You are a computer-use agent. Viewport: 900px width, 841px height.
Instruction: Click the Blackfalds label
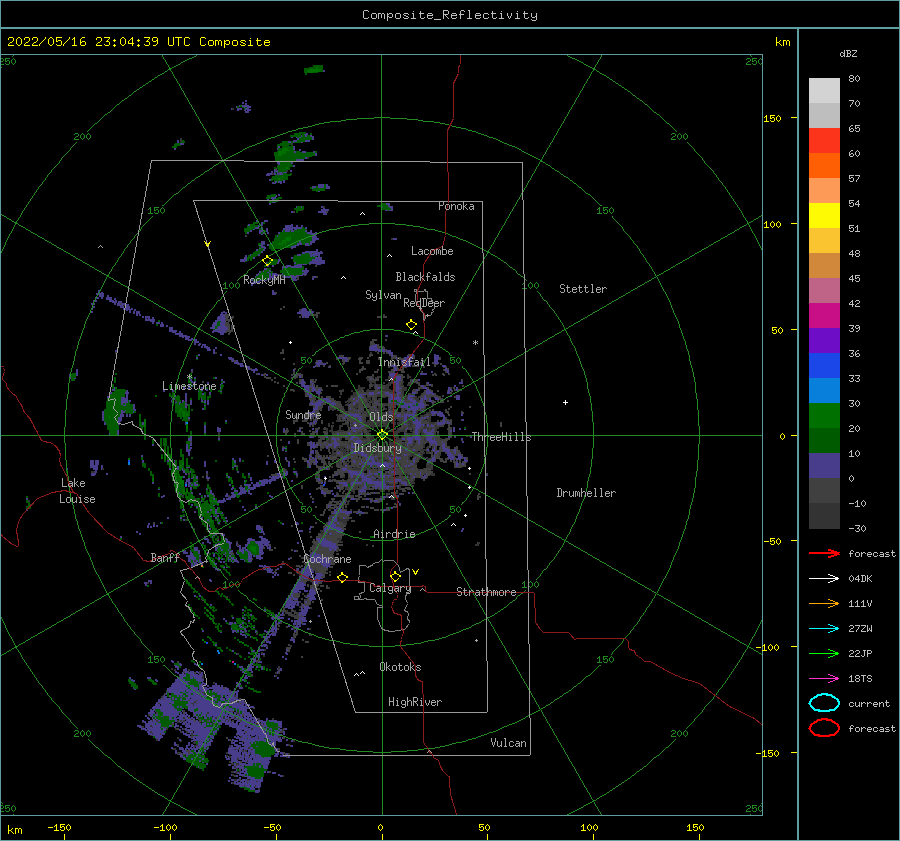pos(425,277)
